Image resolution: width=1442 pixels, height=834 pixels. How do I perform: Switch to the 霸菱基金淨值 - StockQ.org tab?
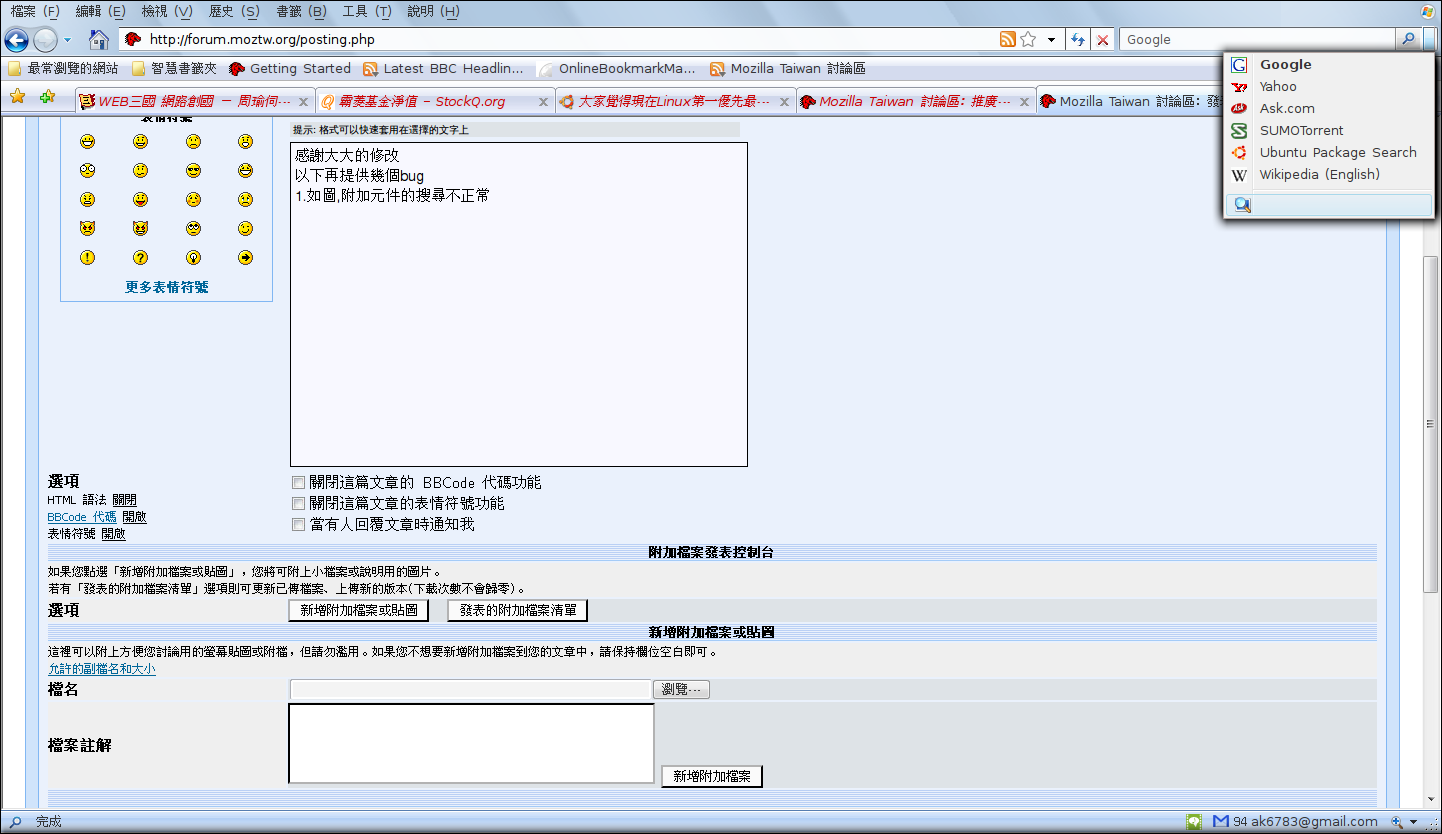(x=435, y=102)
